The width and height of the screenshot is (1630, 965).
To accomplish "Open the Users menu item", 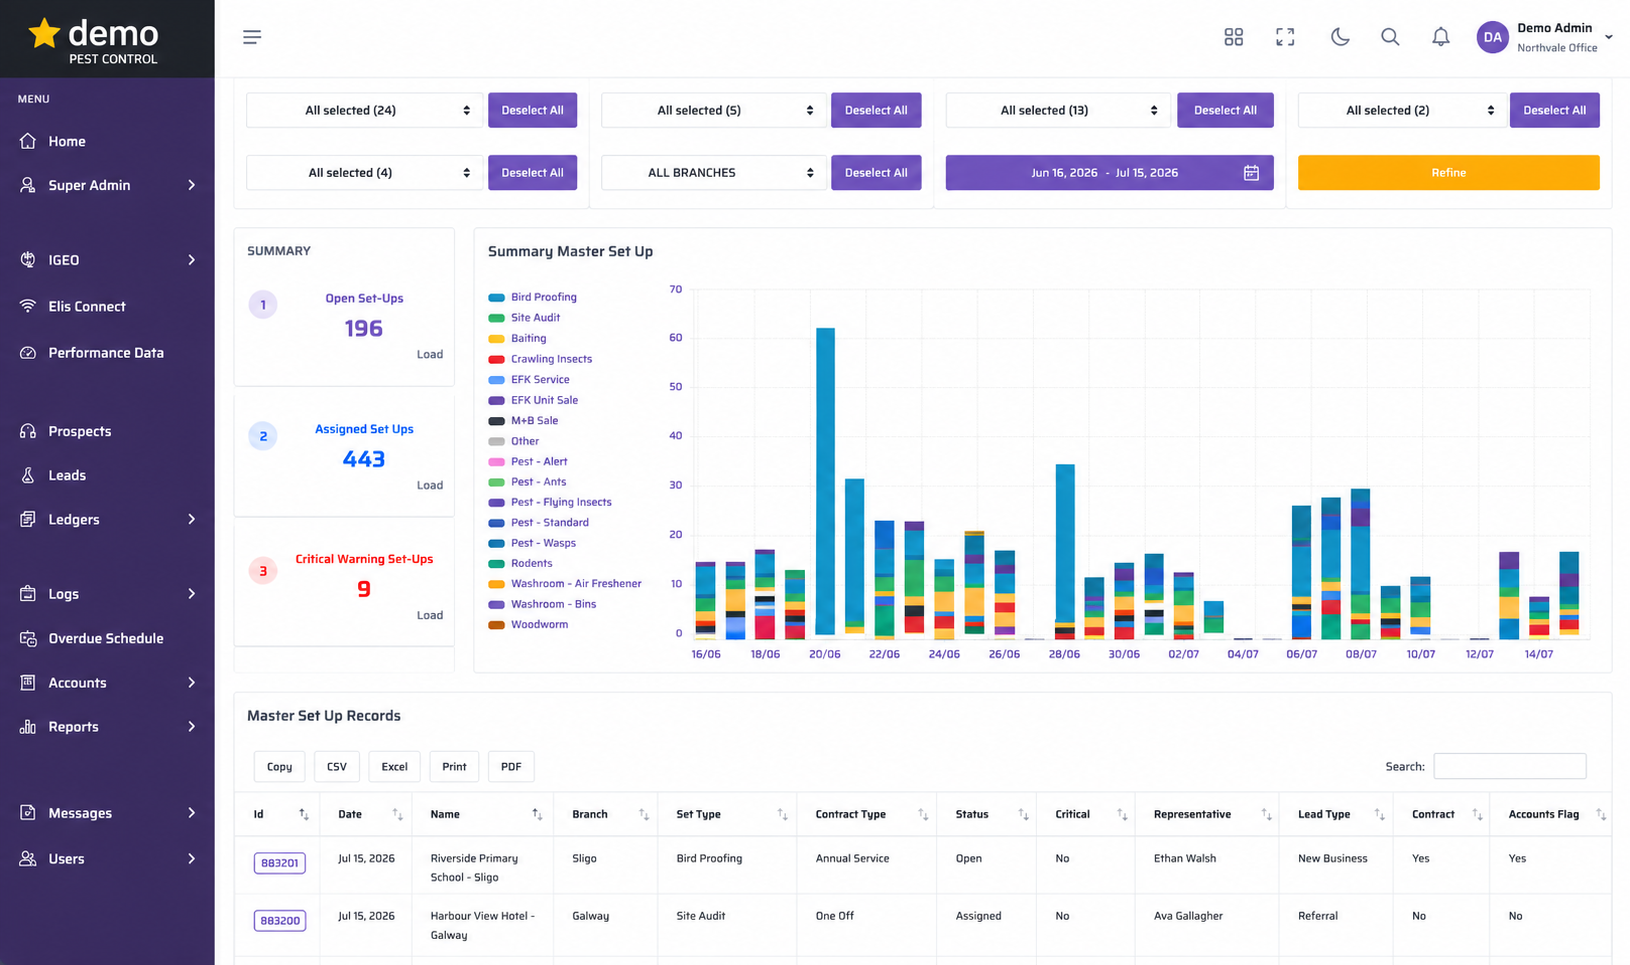I will click(x=107, y=859).
